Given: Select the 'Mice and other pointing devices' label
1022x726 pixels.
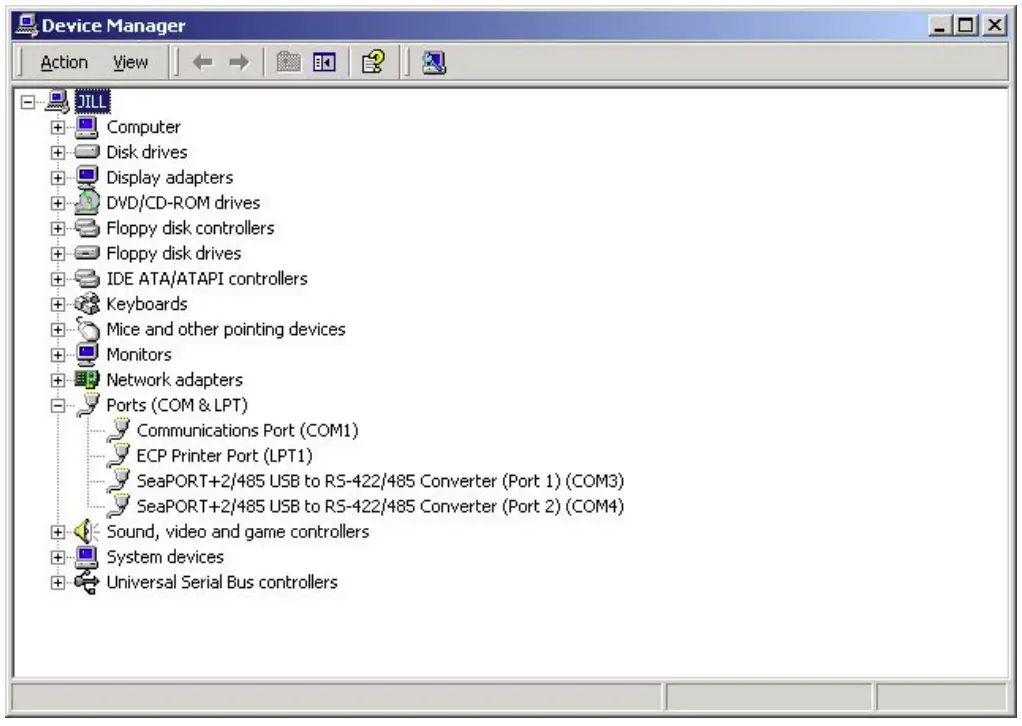Looking at the screenshot, I should click(226, 330).
